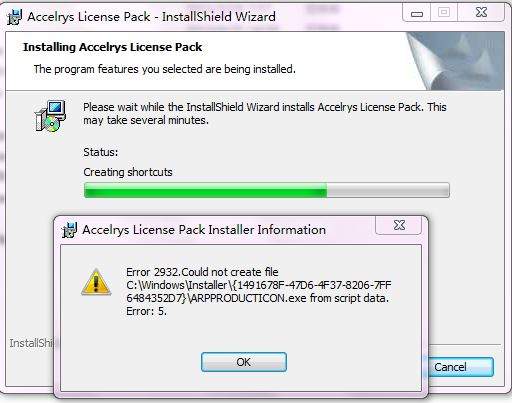Click the InstallShield label at bottom left
512x403 pixels.
tap(31, 343)
